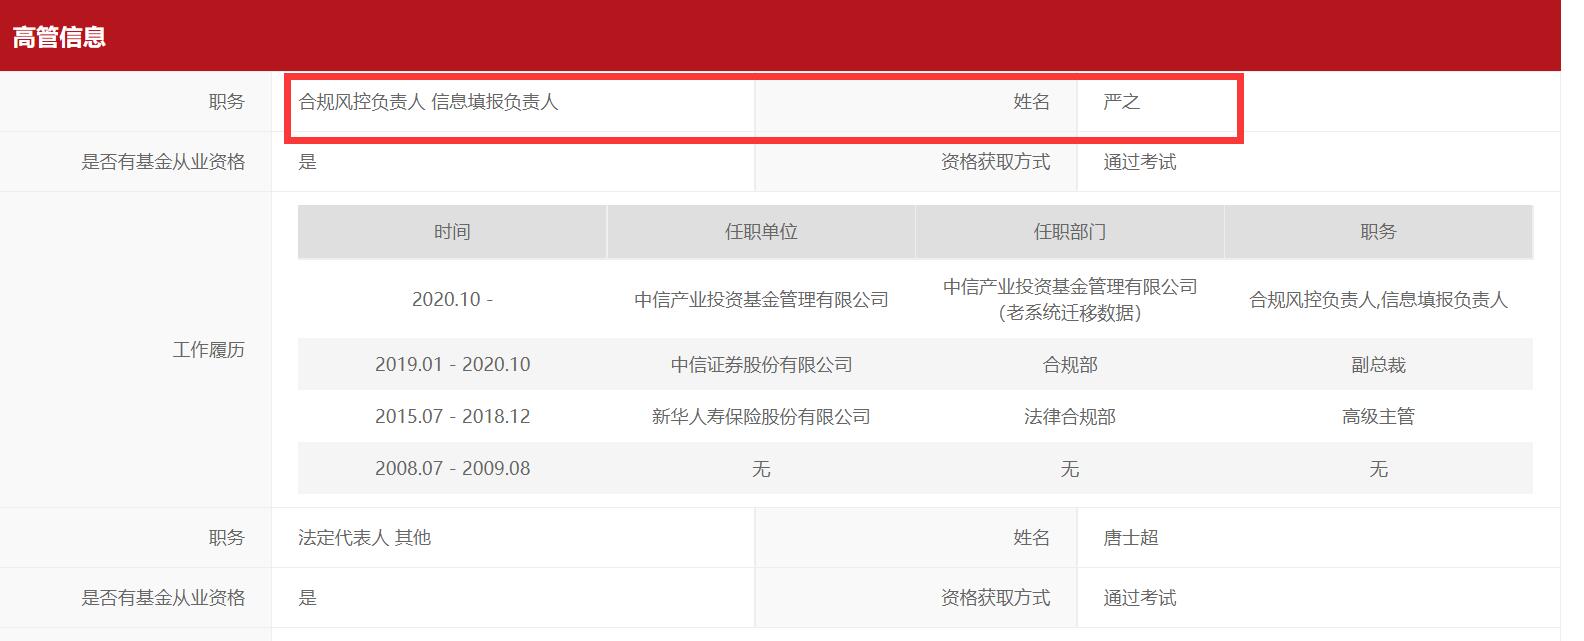Click the 任职单位 column header

761,232
